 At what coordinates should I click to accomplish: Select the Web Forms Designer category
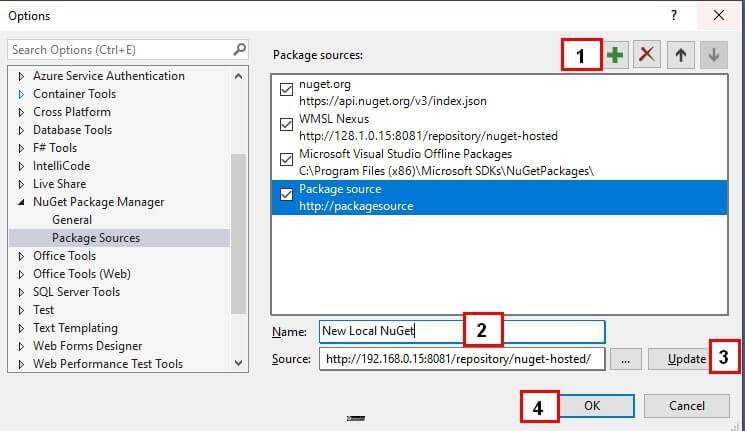pos(87,346)
